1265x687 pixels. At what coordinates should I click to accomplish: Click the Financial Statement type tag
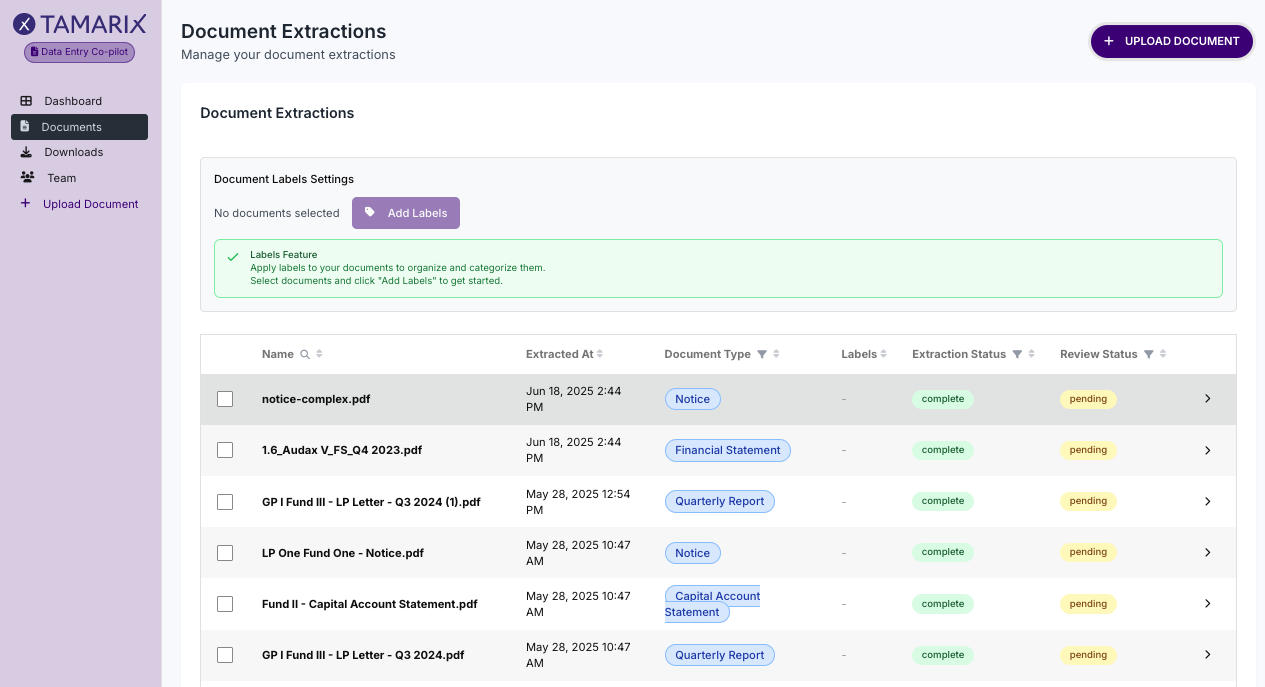727,450
